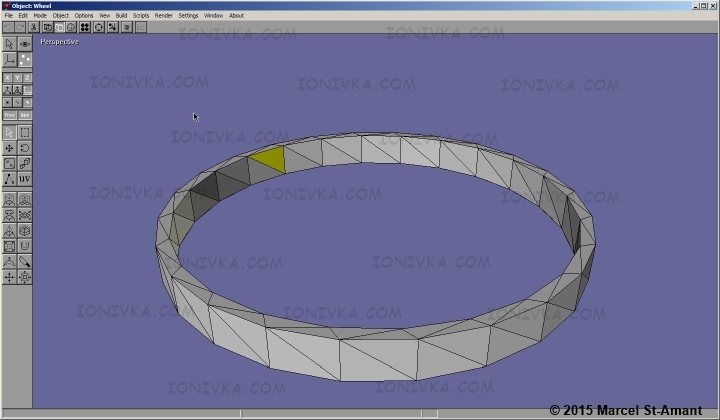Screen dimensions: 720x420
Task: Click the Back view button
Action: click(x=25, y=116)
